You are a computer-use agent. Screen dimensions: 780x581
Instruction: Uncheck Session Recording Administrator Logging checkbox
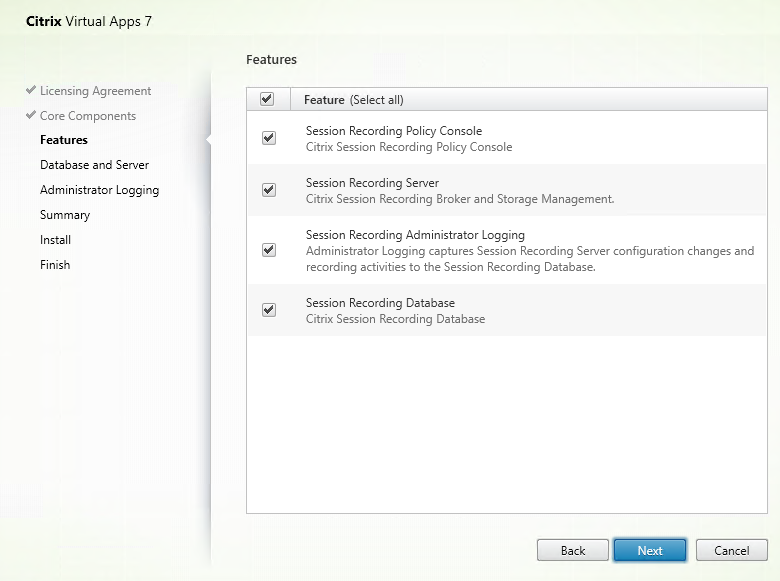[x=269, y=250]
